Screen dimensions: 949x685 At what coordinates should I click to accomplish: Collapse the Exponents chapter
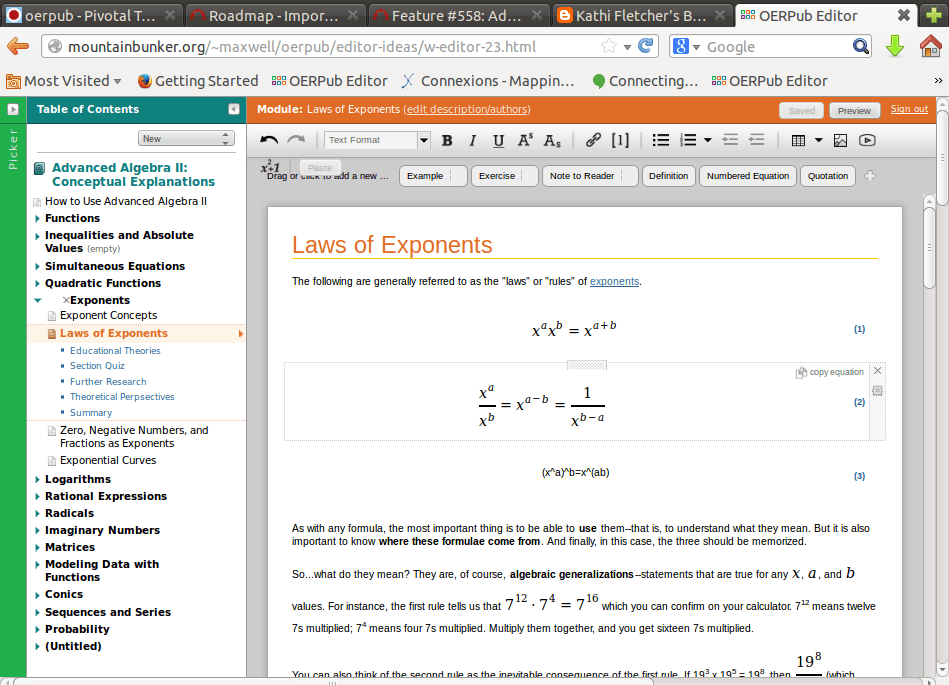(38, 300)
